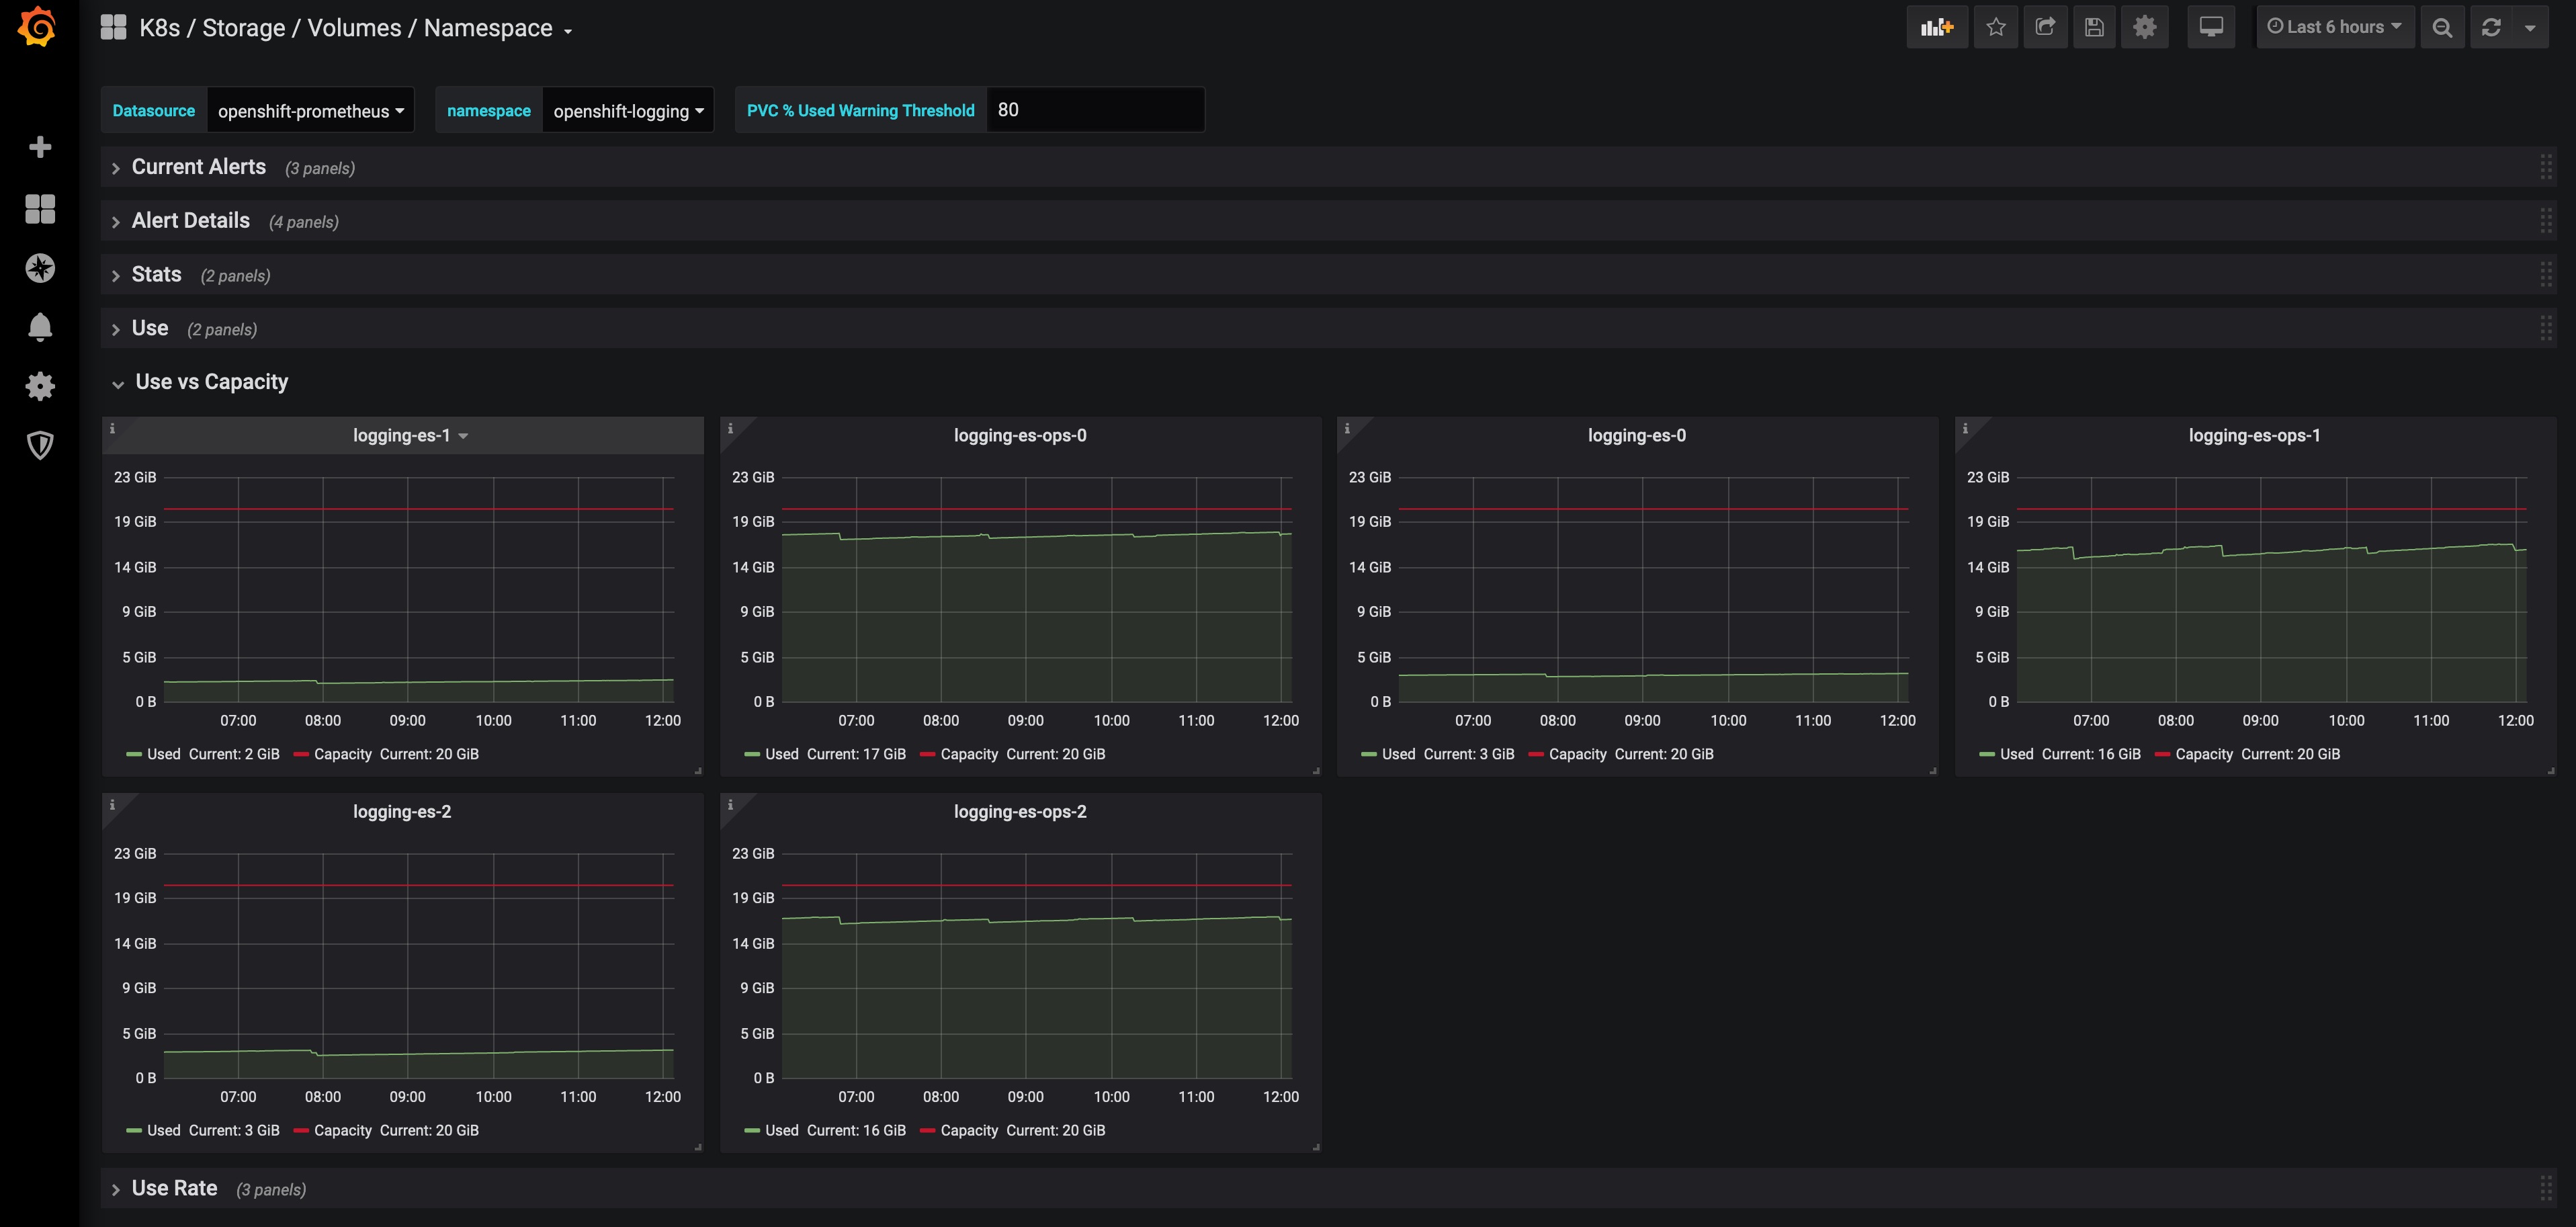Screen dimensions: 2576x1227
Task: Save the dashboard with disk icon
Action: (2094, 27)
